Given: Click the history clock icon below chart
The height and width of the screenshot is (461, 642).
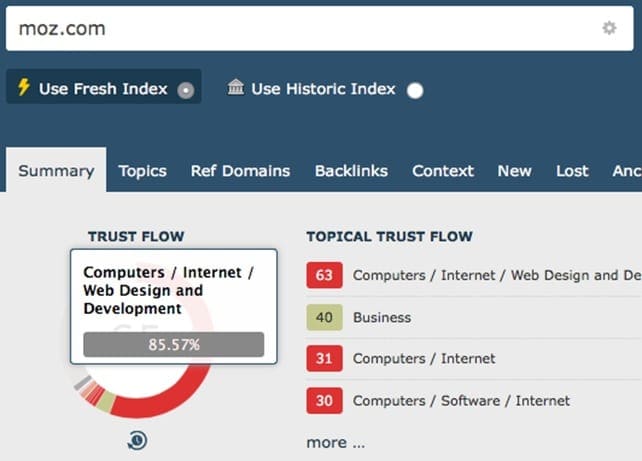Looking at the screenshot, I should [137, 440].
